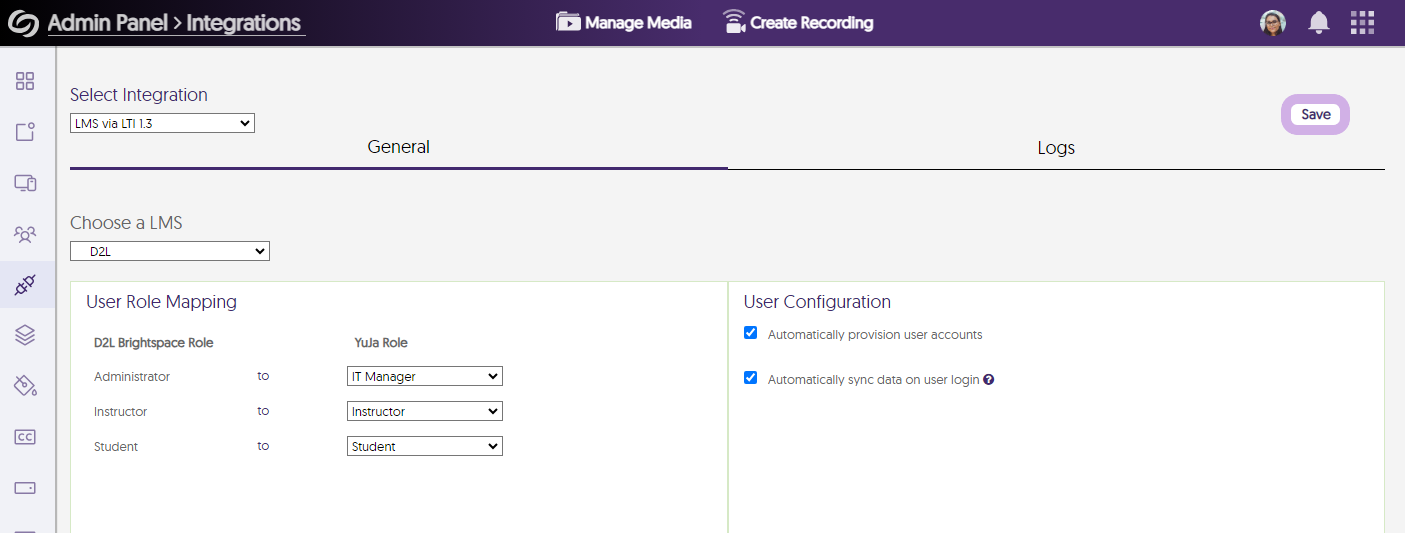Open the dashboard grid icon in sidebar
The height and width of the screenshot is (533, 1405).
[x=25, y=81]
